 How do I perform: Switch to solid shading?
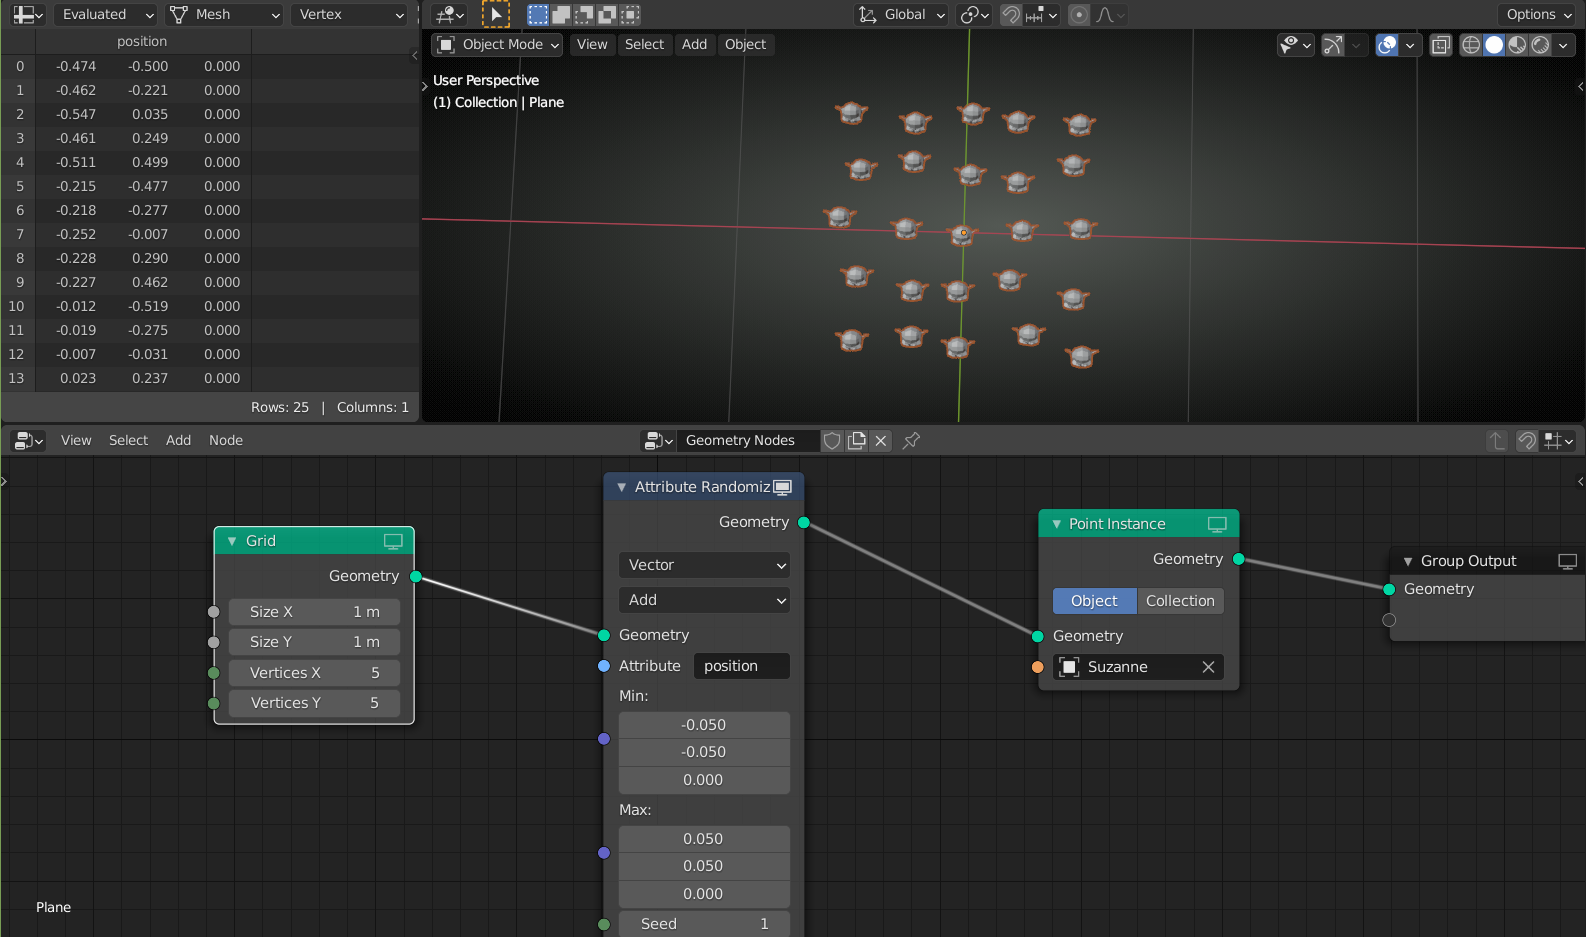[x=1494, y=45]
